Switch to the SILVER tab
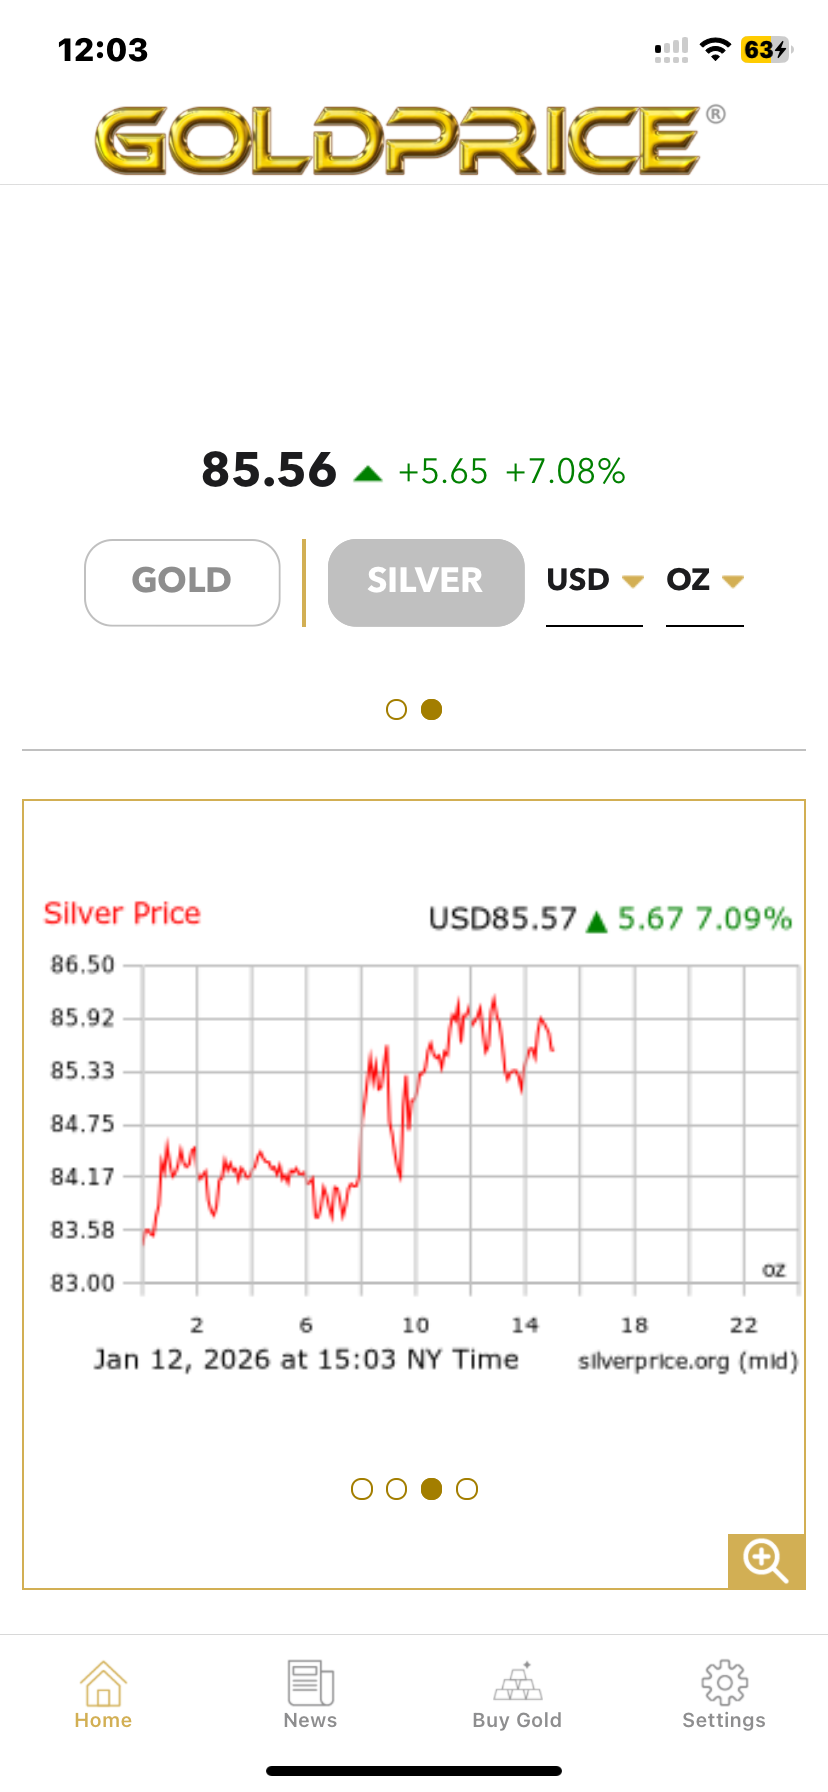This screenshot has height=1792, width=828. pyautogui.click(x=426, y=582)
